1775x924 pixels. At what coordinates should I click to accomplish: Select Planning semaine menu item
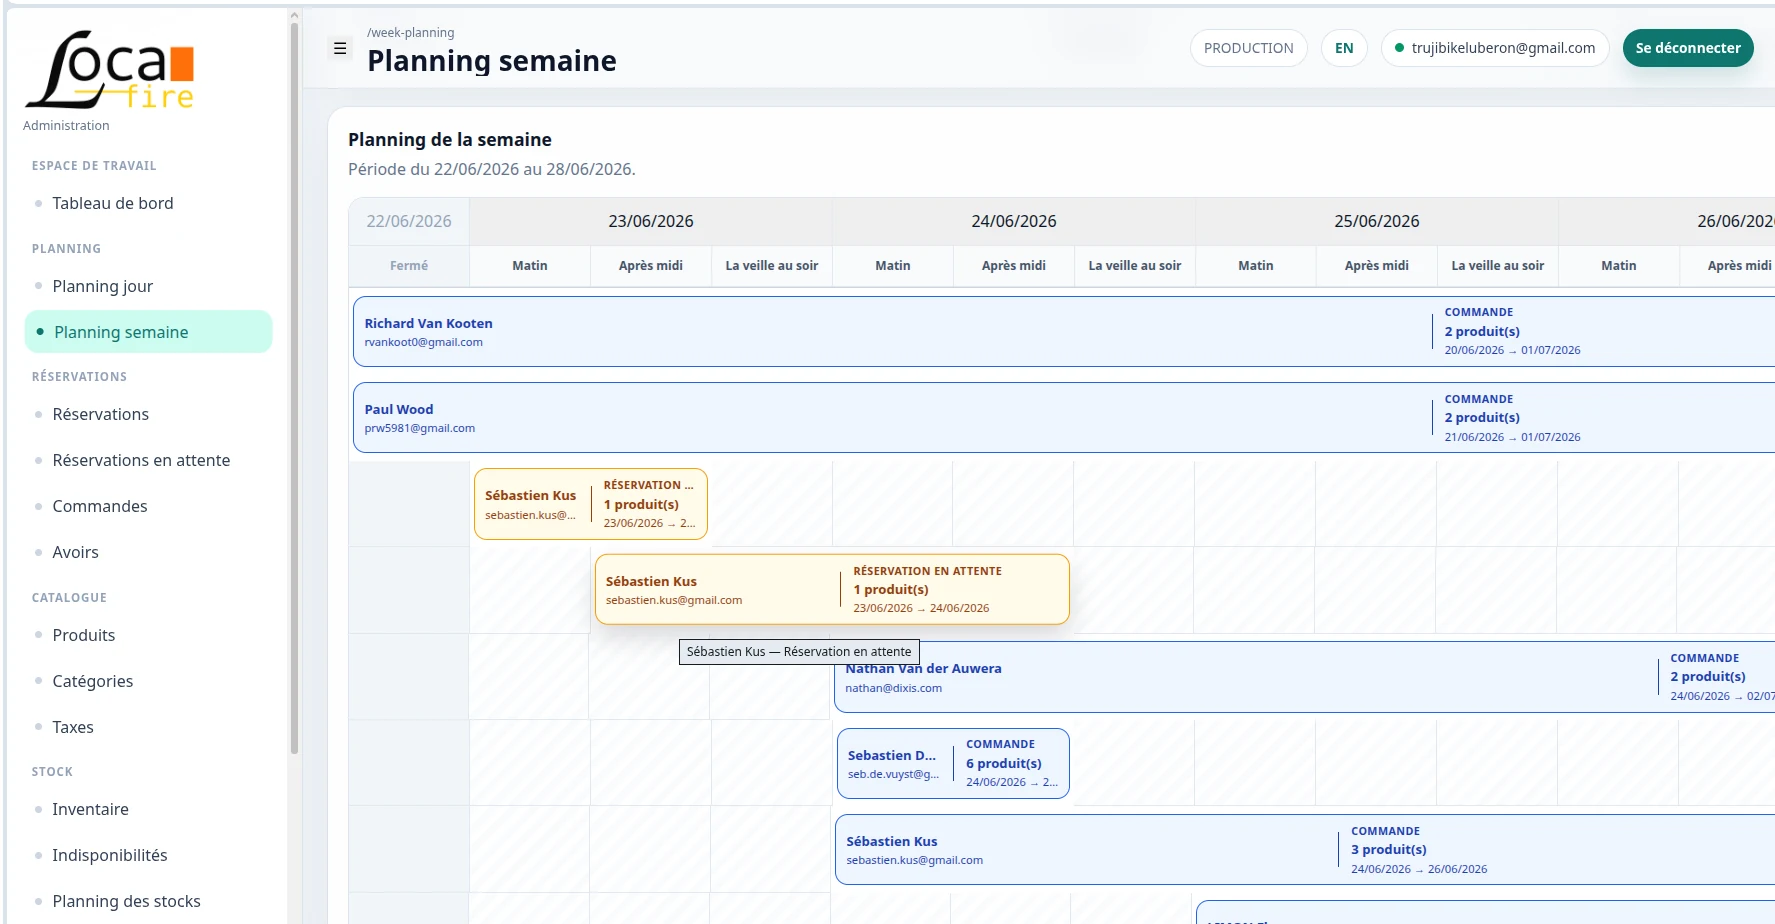(148, 332)
